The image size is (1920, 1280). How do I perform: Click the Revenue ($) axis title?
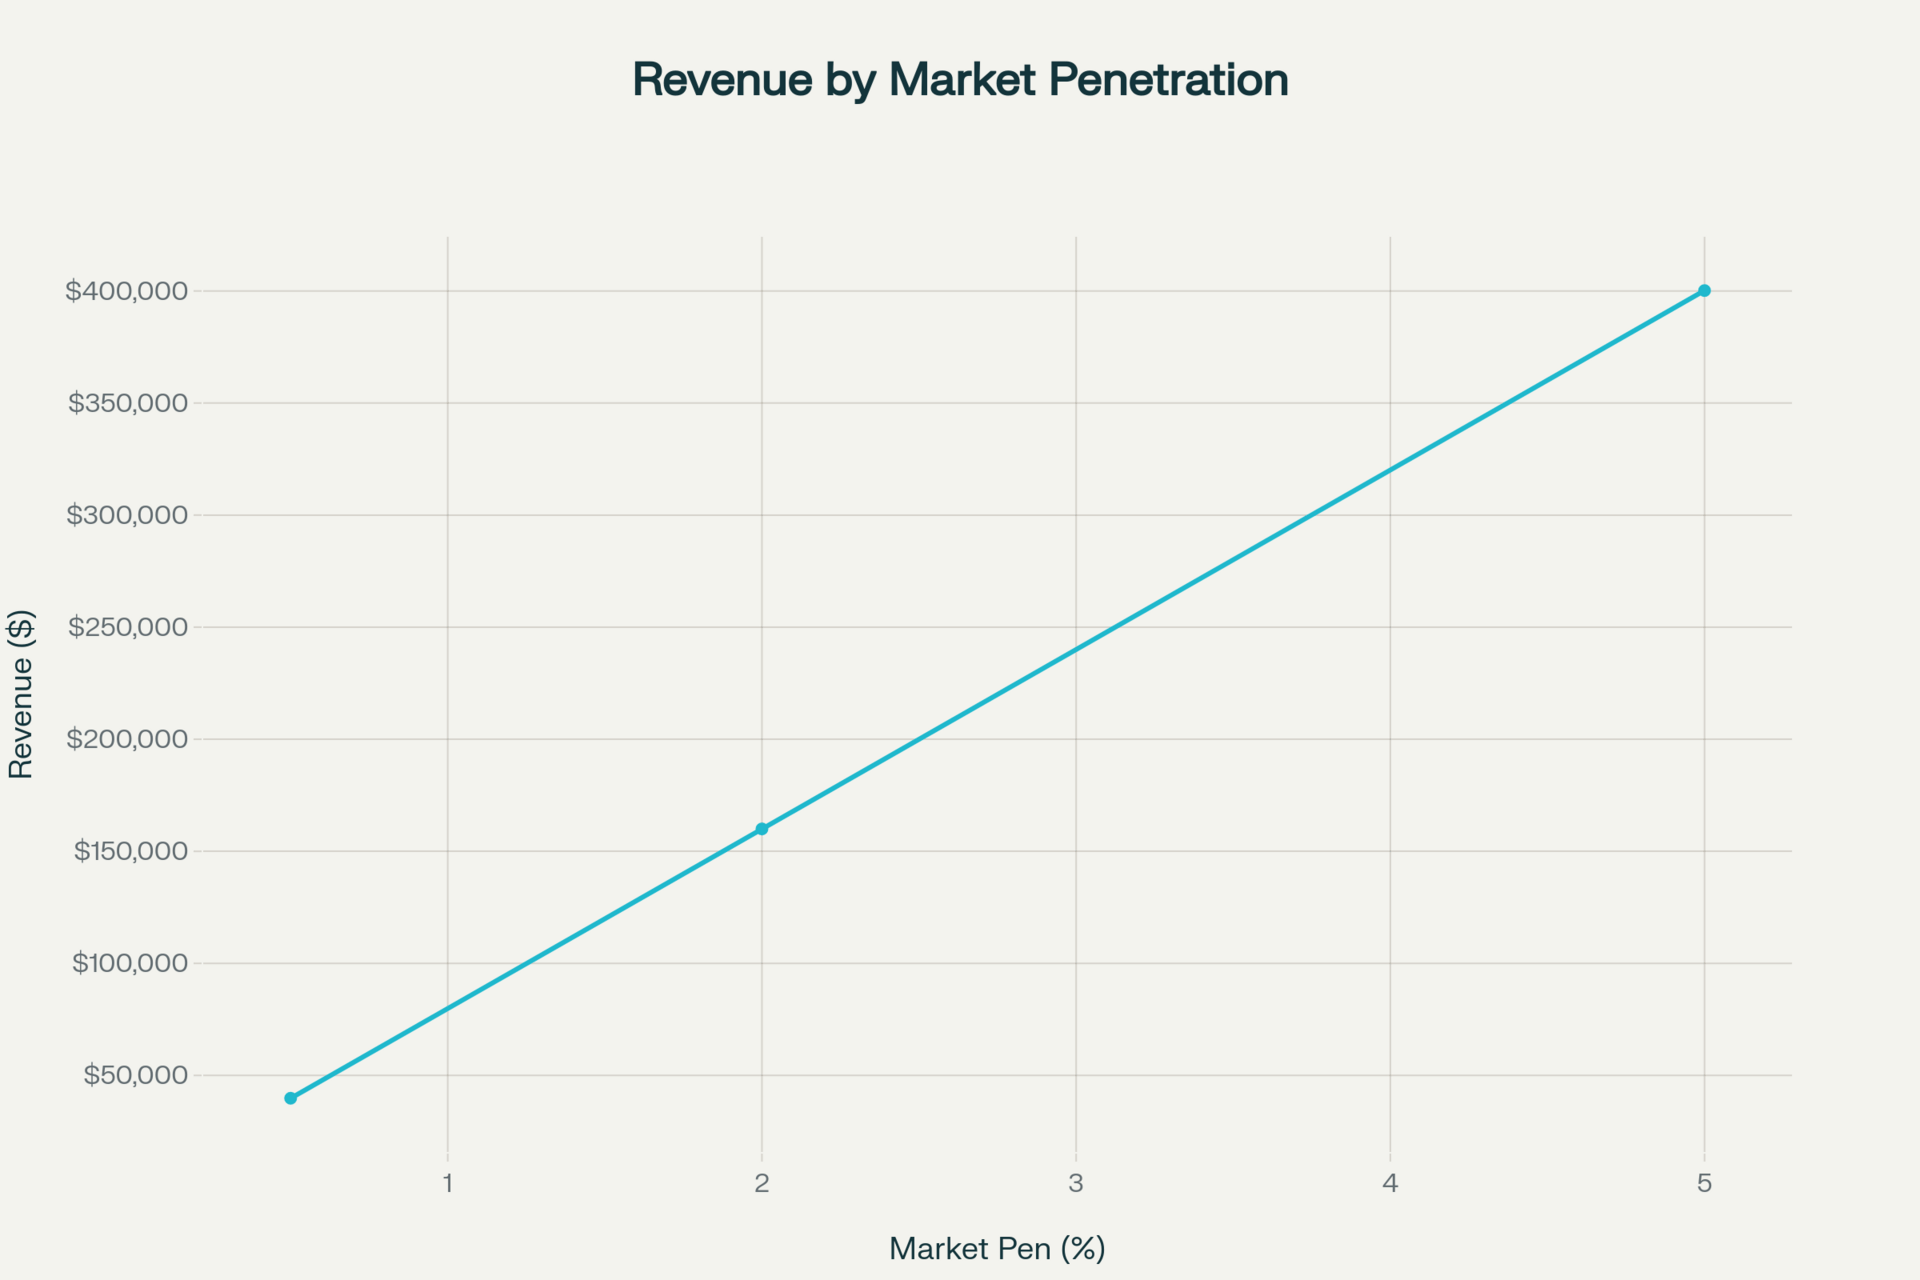[21, 694]
